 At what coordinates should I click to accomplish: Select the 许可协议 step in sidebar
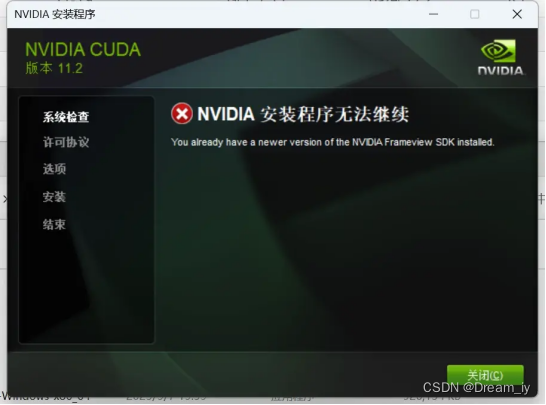(66, 142)
